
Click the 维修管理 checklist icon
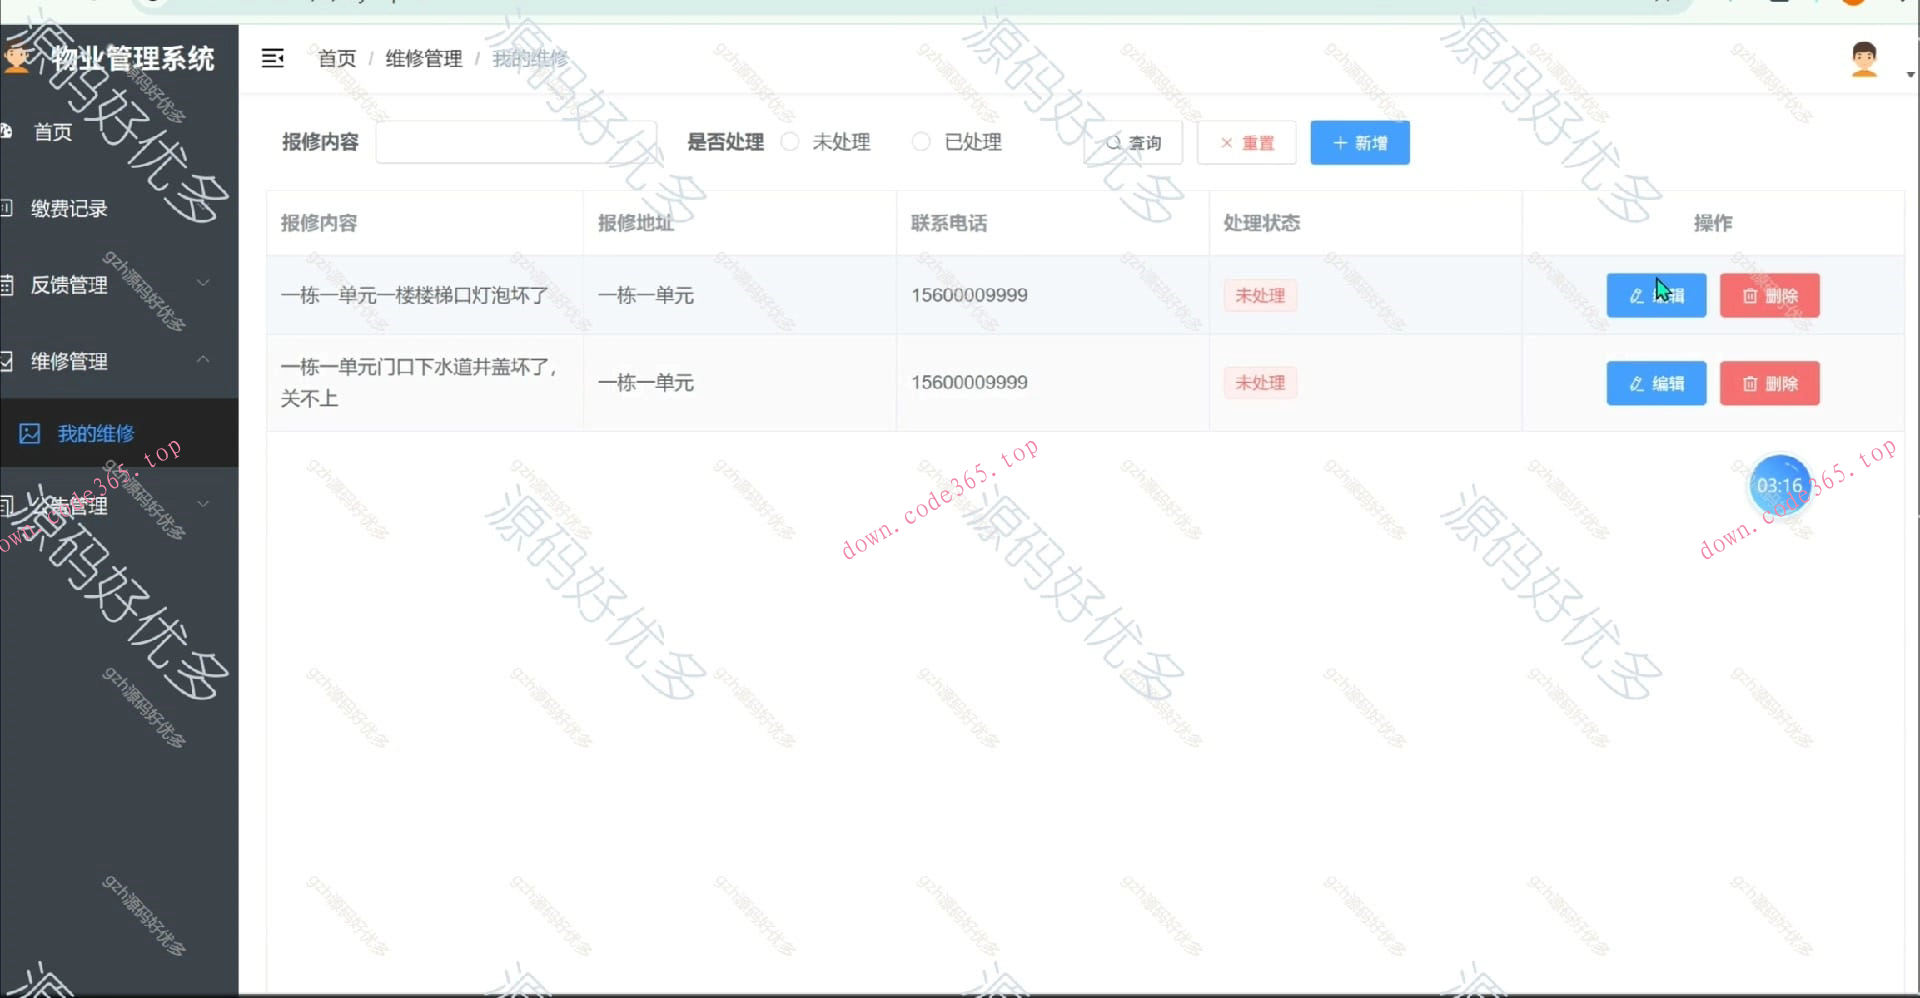coord(5,361)
